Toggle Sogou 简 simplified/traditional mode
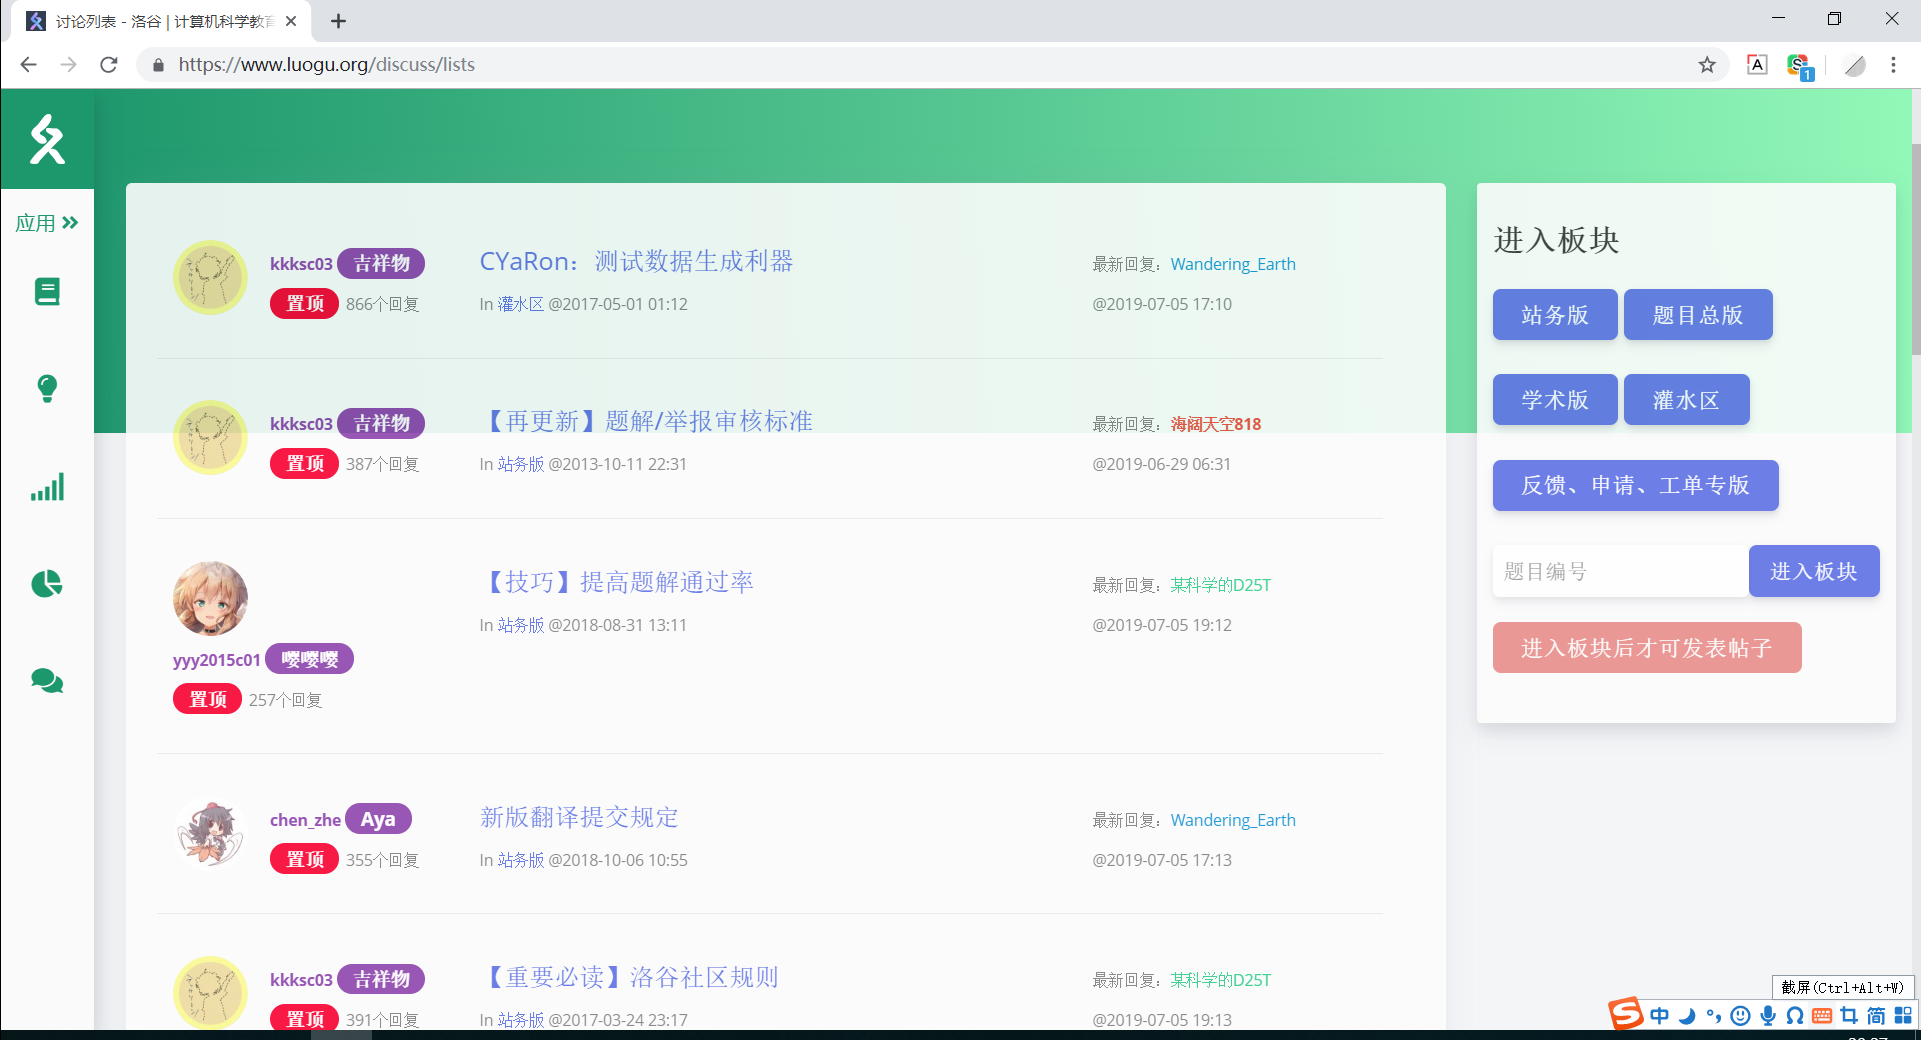The height and width of the screenshot is (1040, 1921). [1876, 1016]
